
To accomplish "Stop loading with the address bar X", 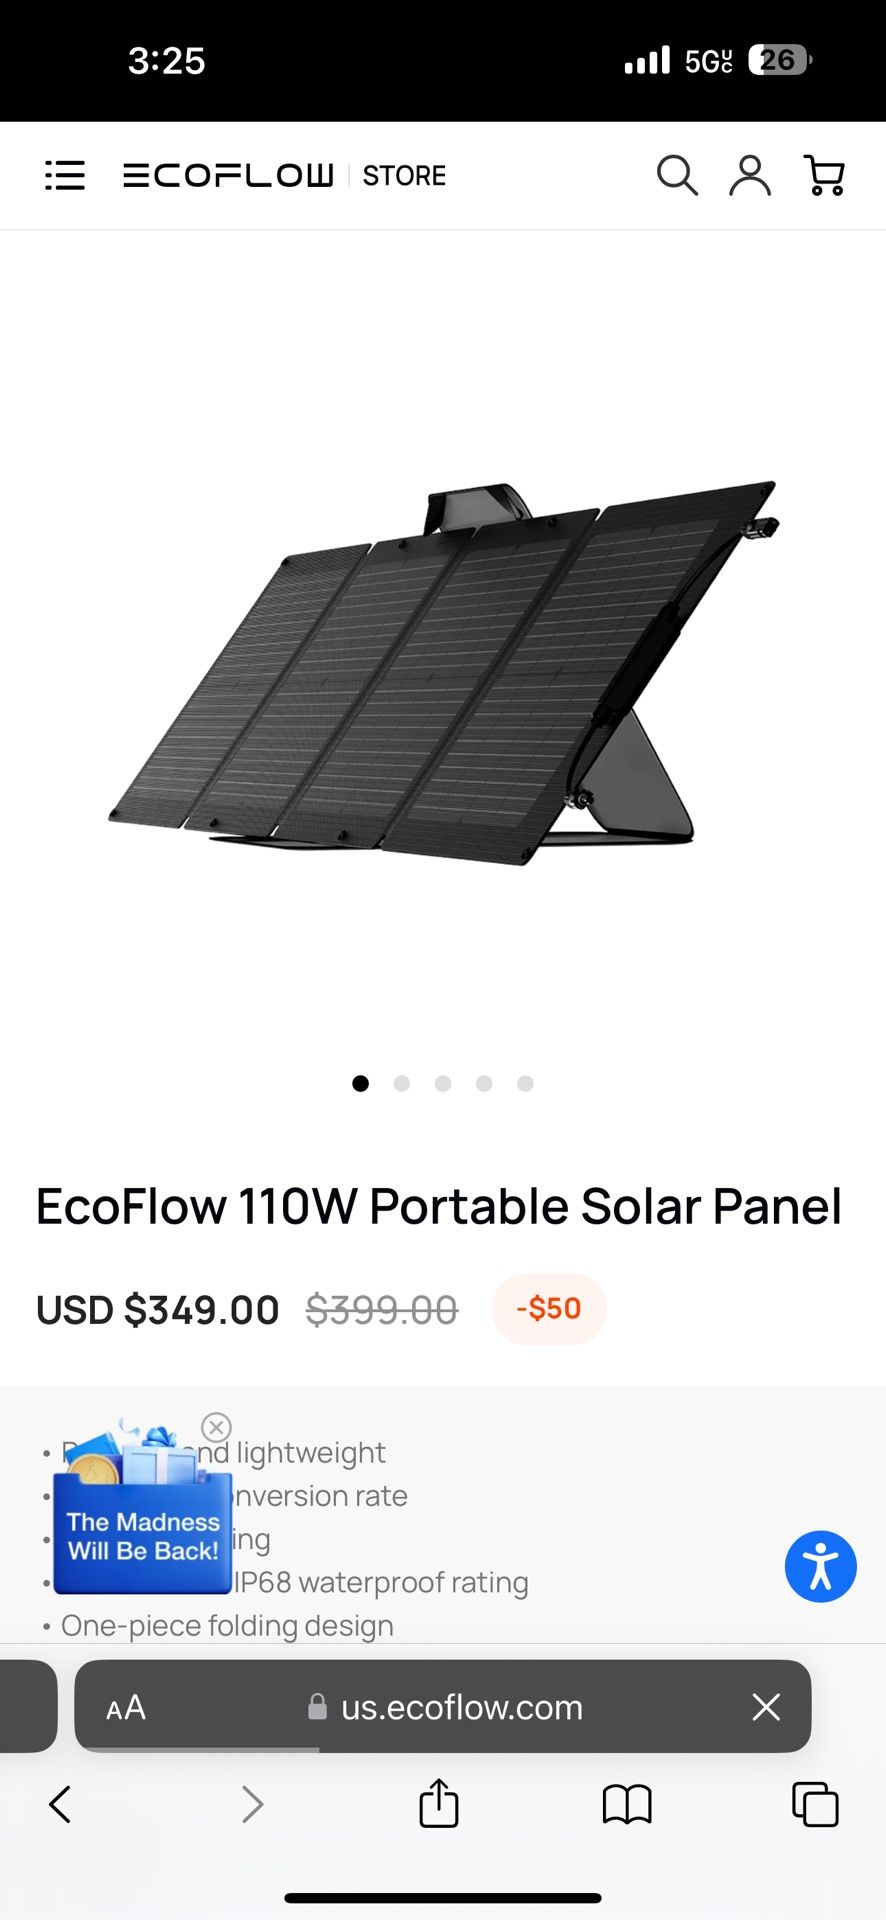I will coord(766,1707).
